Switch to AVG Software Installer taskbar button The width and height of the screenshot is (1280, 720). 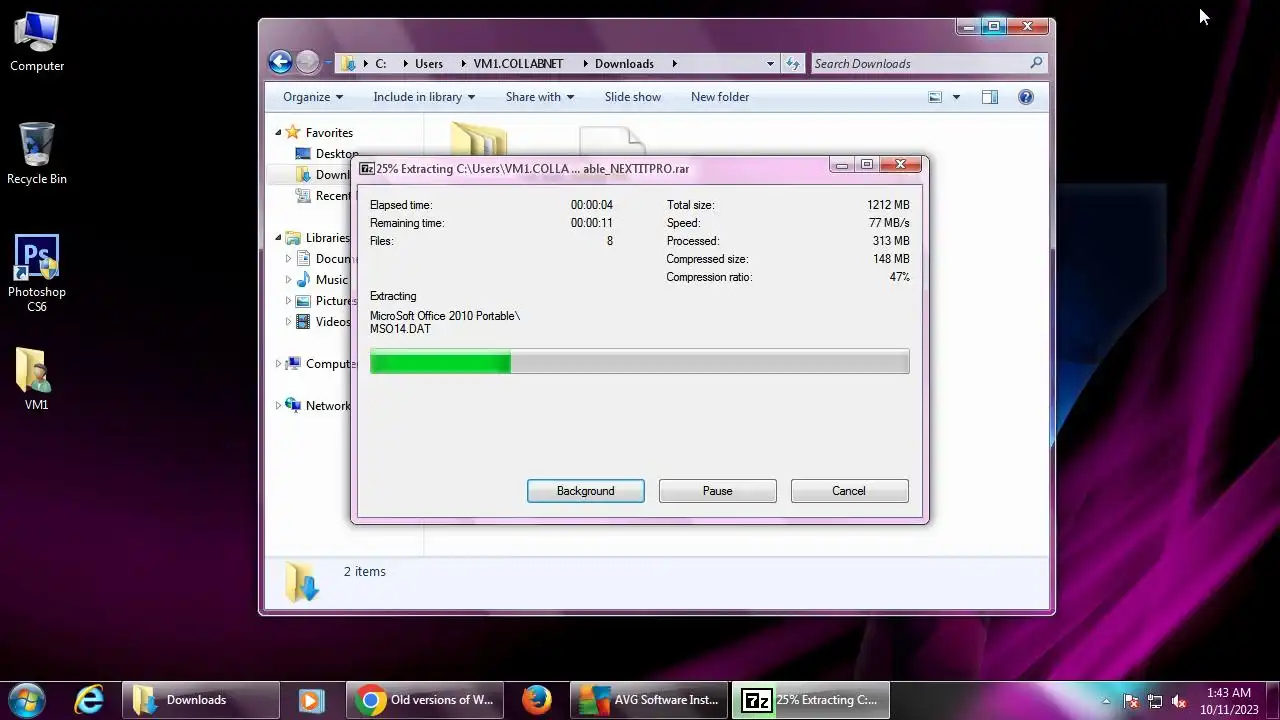(x=649, y=700)
